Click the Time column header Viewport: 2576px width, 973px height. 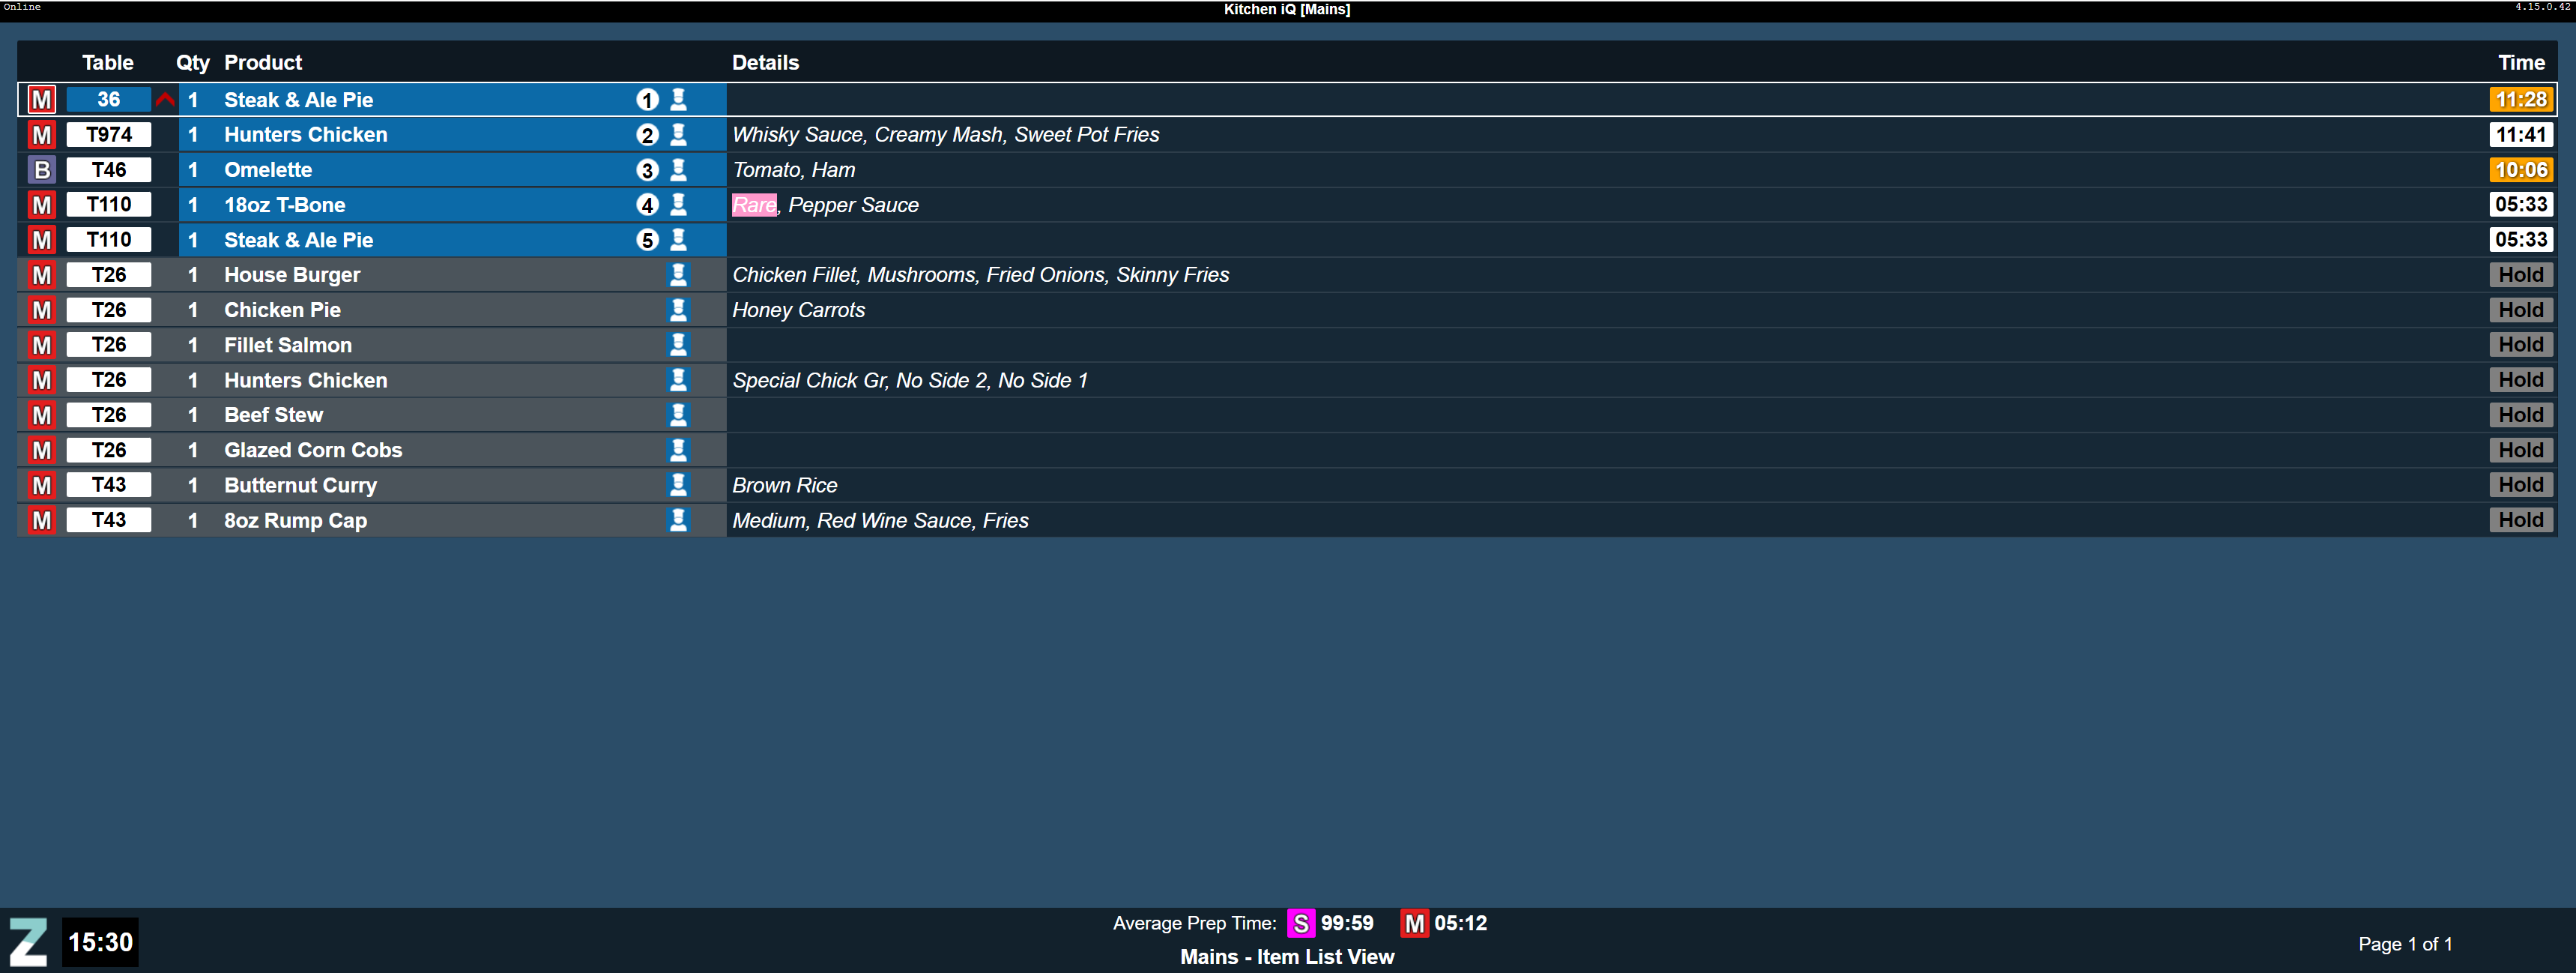pyautogui.click(x=2520, y=62)
